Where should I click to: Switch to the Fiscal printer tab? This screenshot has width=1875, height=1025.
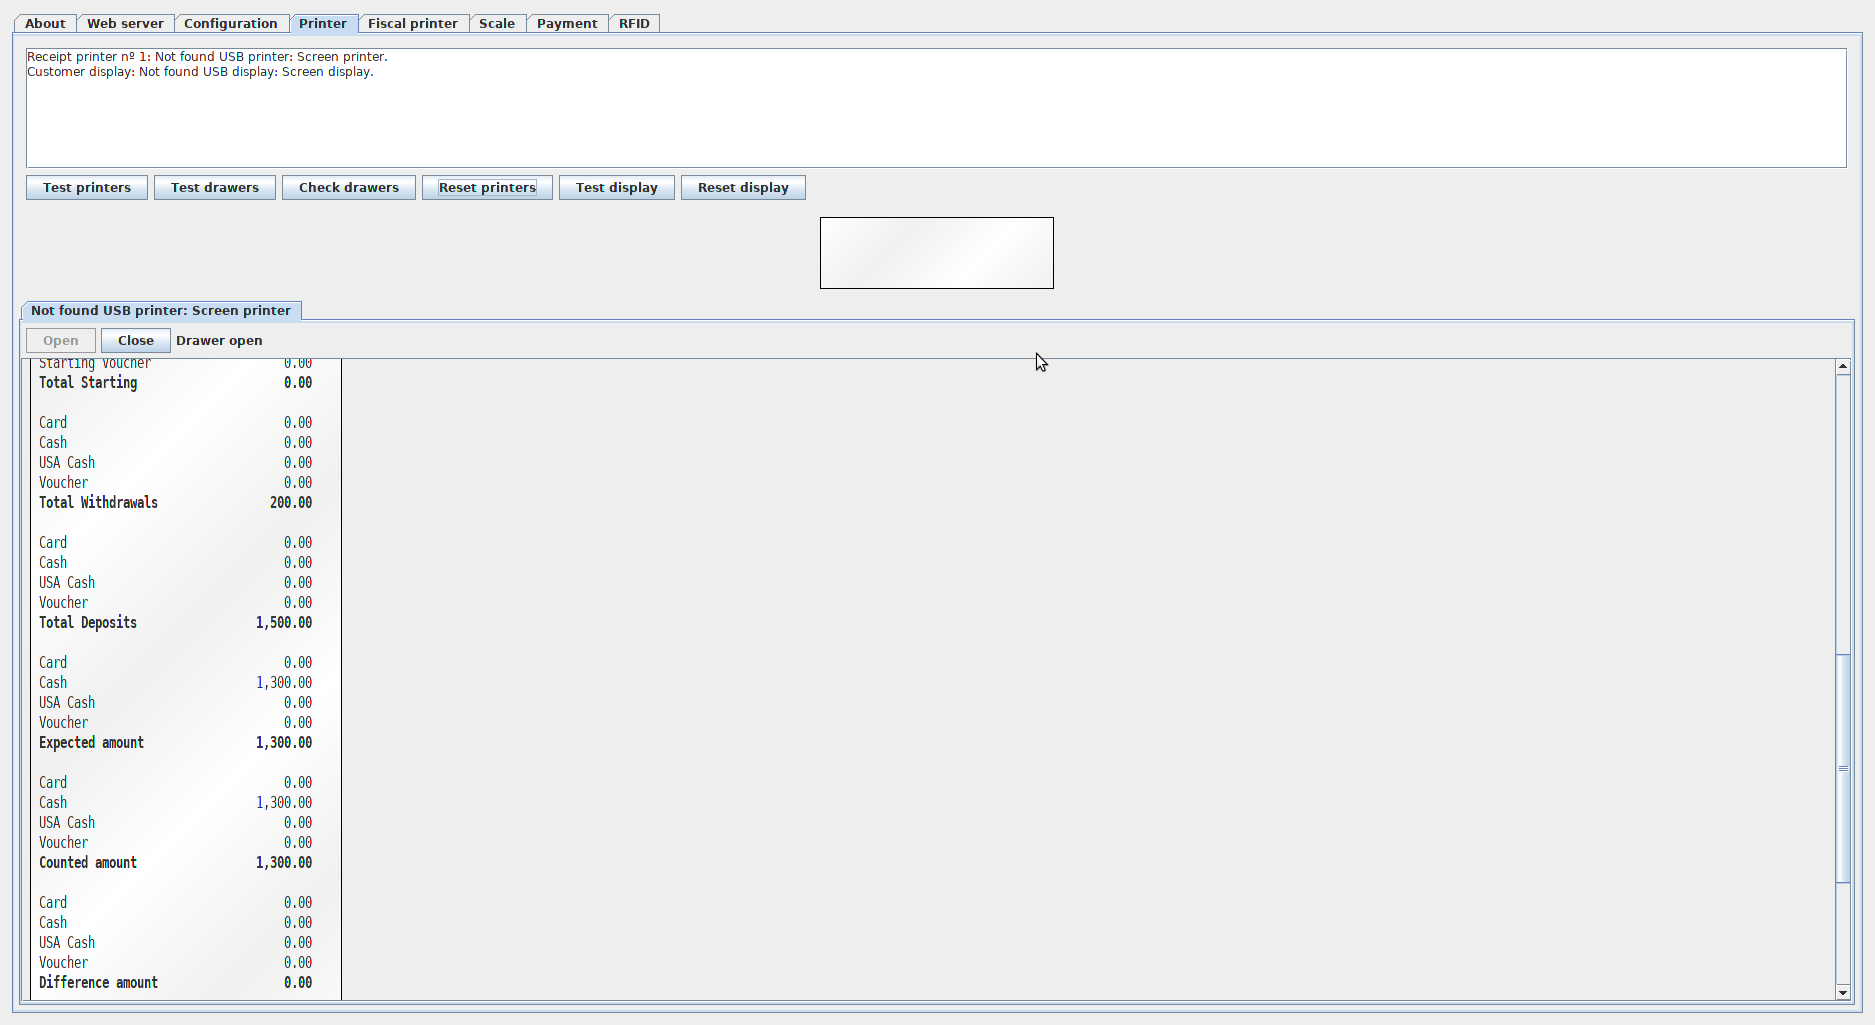click(x=413, y=23)
